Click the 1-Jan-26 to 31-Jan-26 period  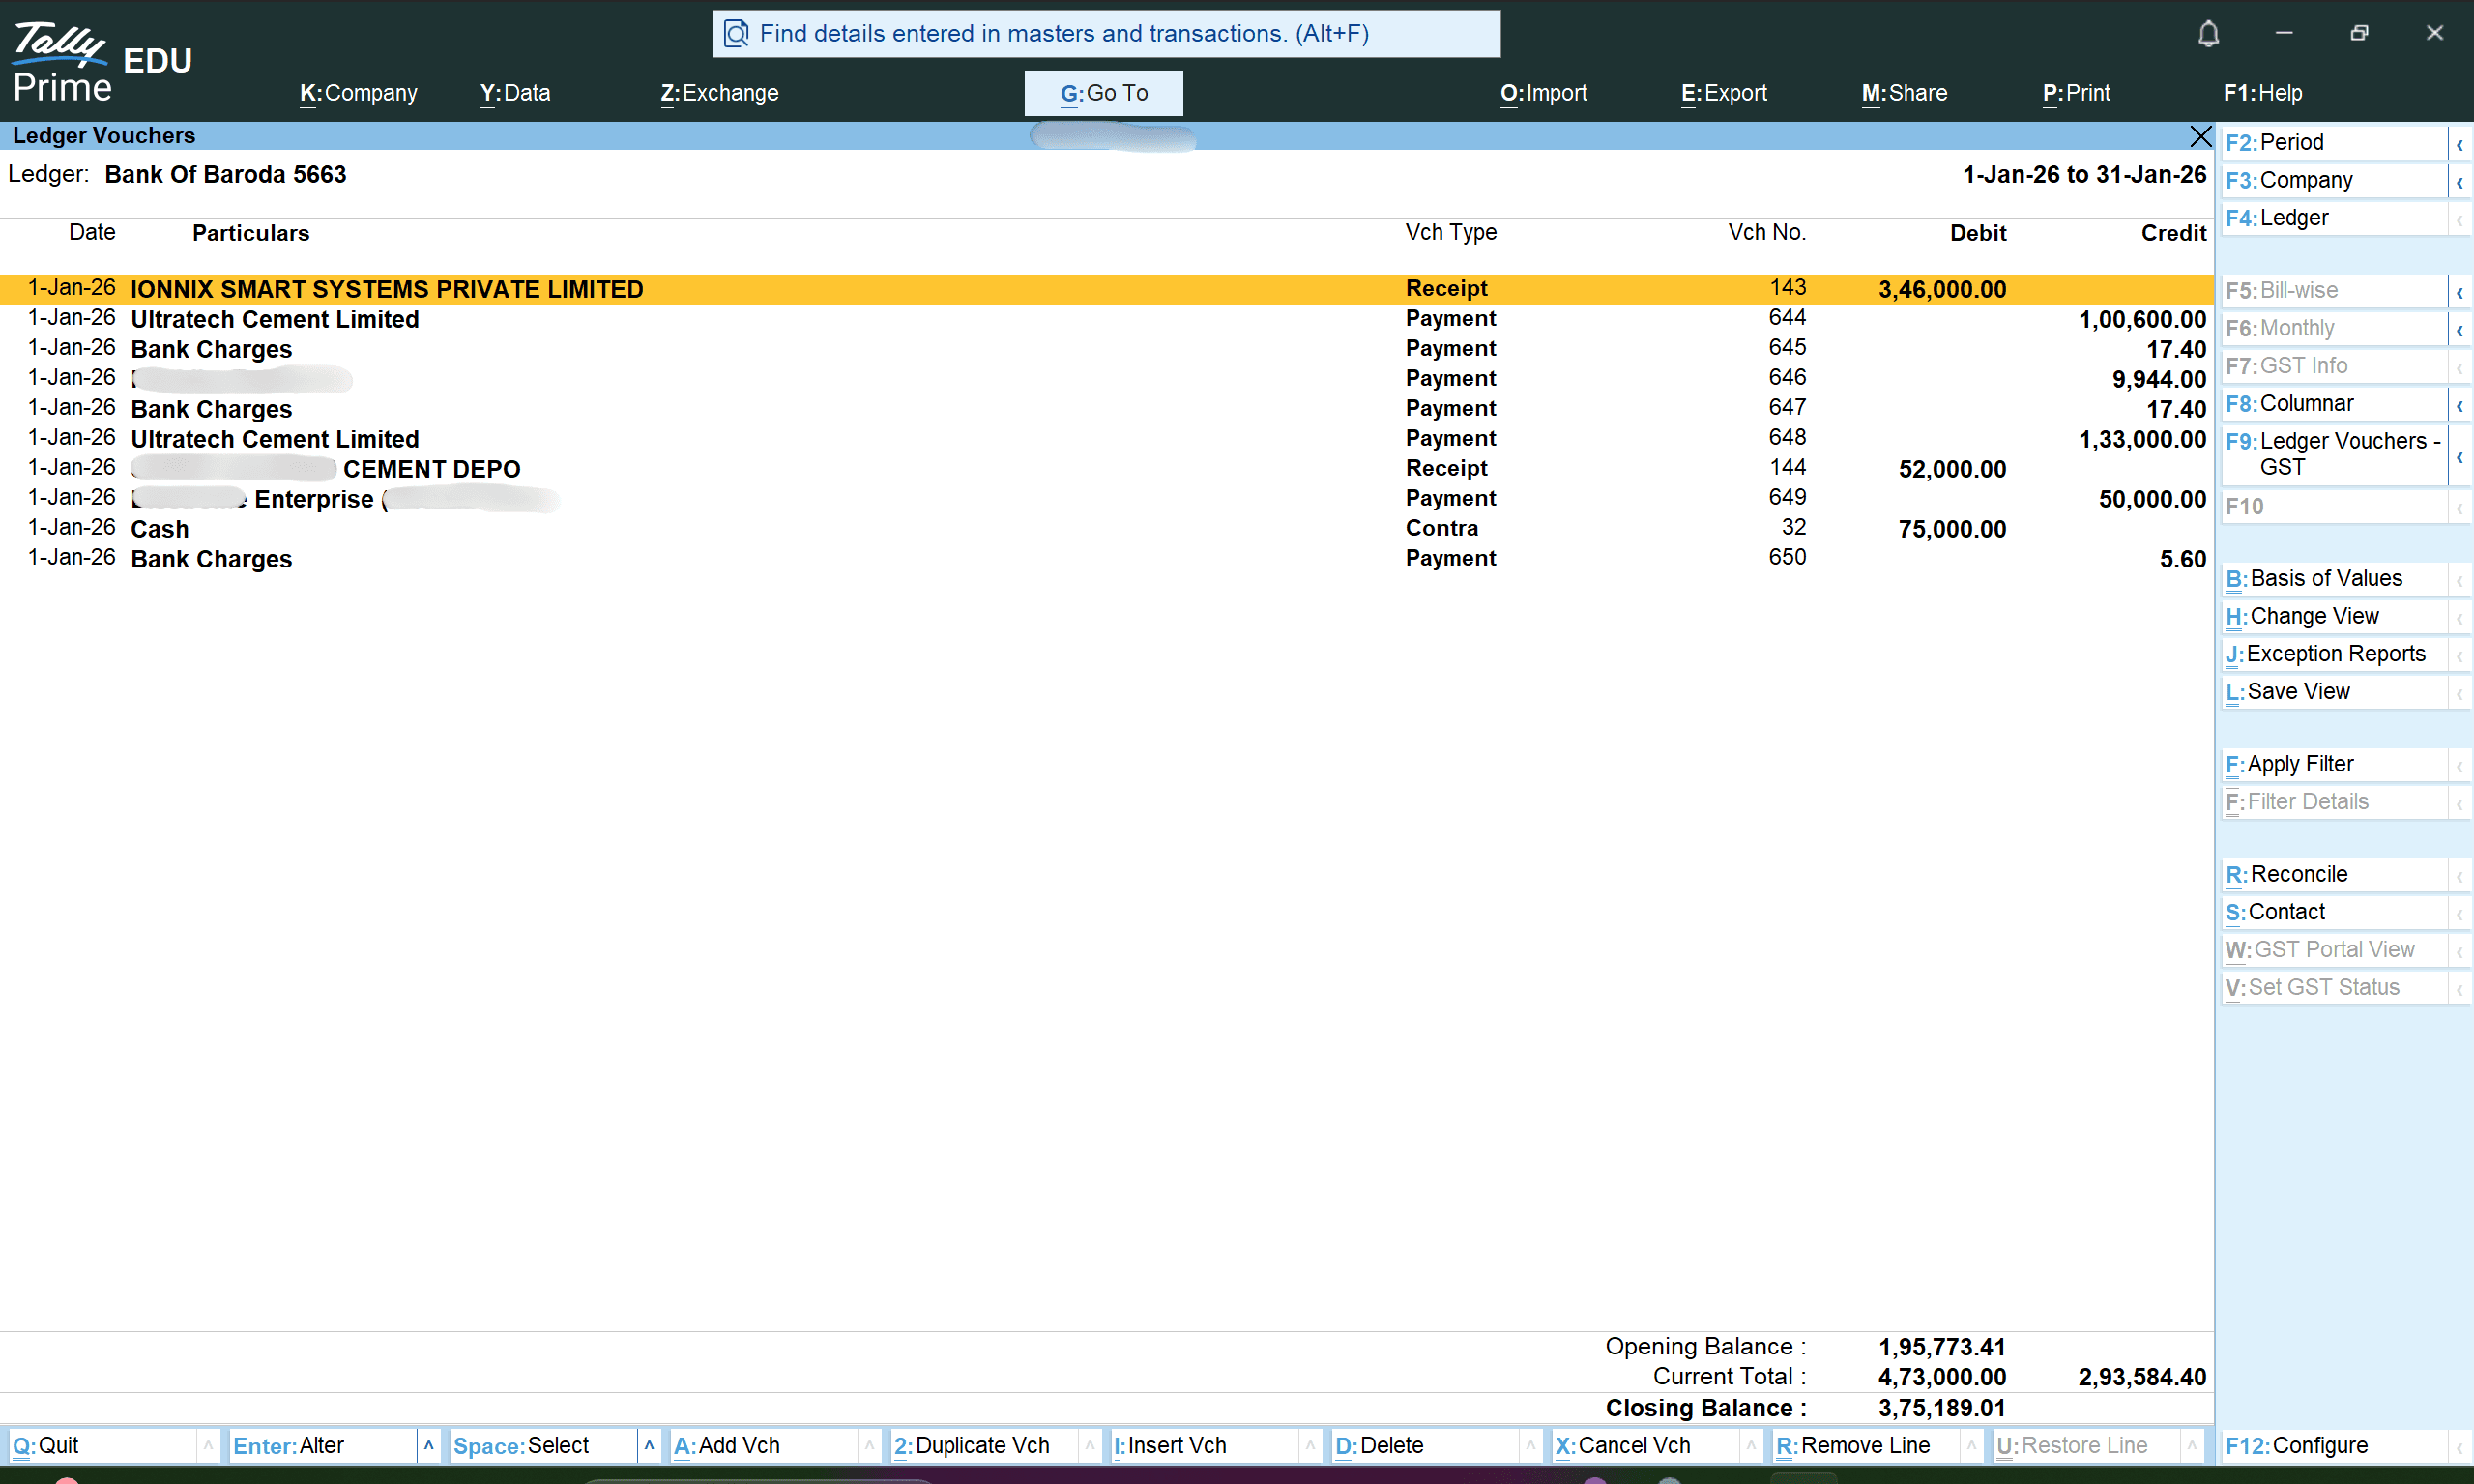click(2083, 175)
